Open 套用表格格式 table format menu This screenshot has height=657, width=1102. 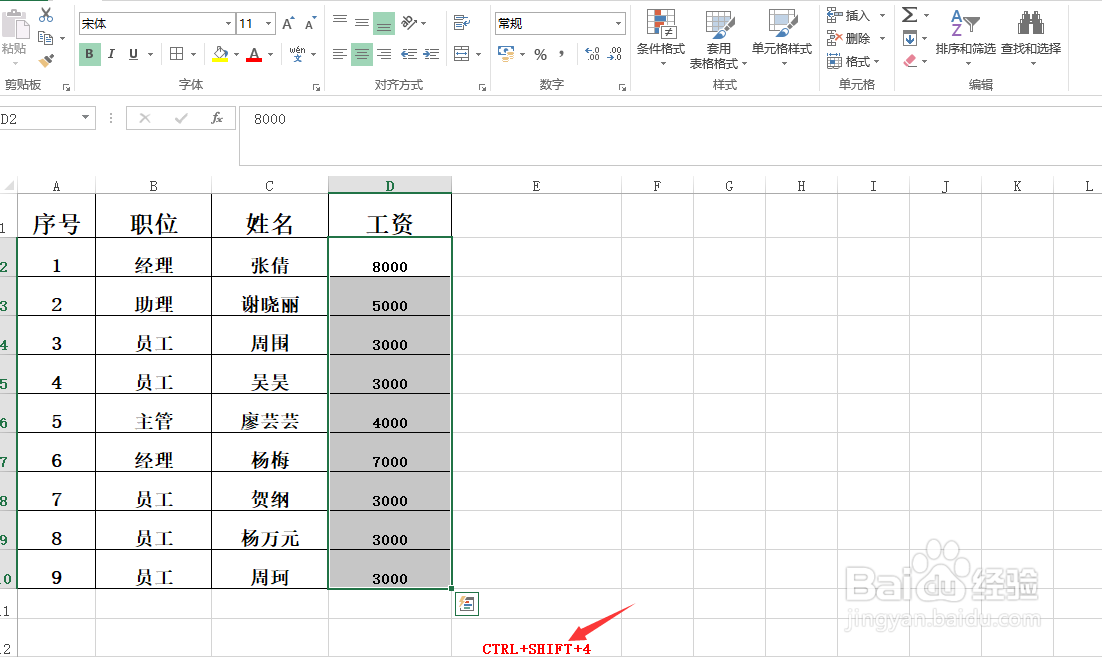(x=718, y=39)
